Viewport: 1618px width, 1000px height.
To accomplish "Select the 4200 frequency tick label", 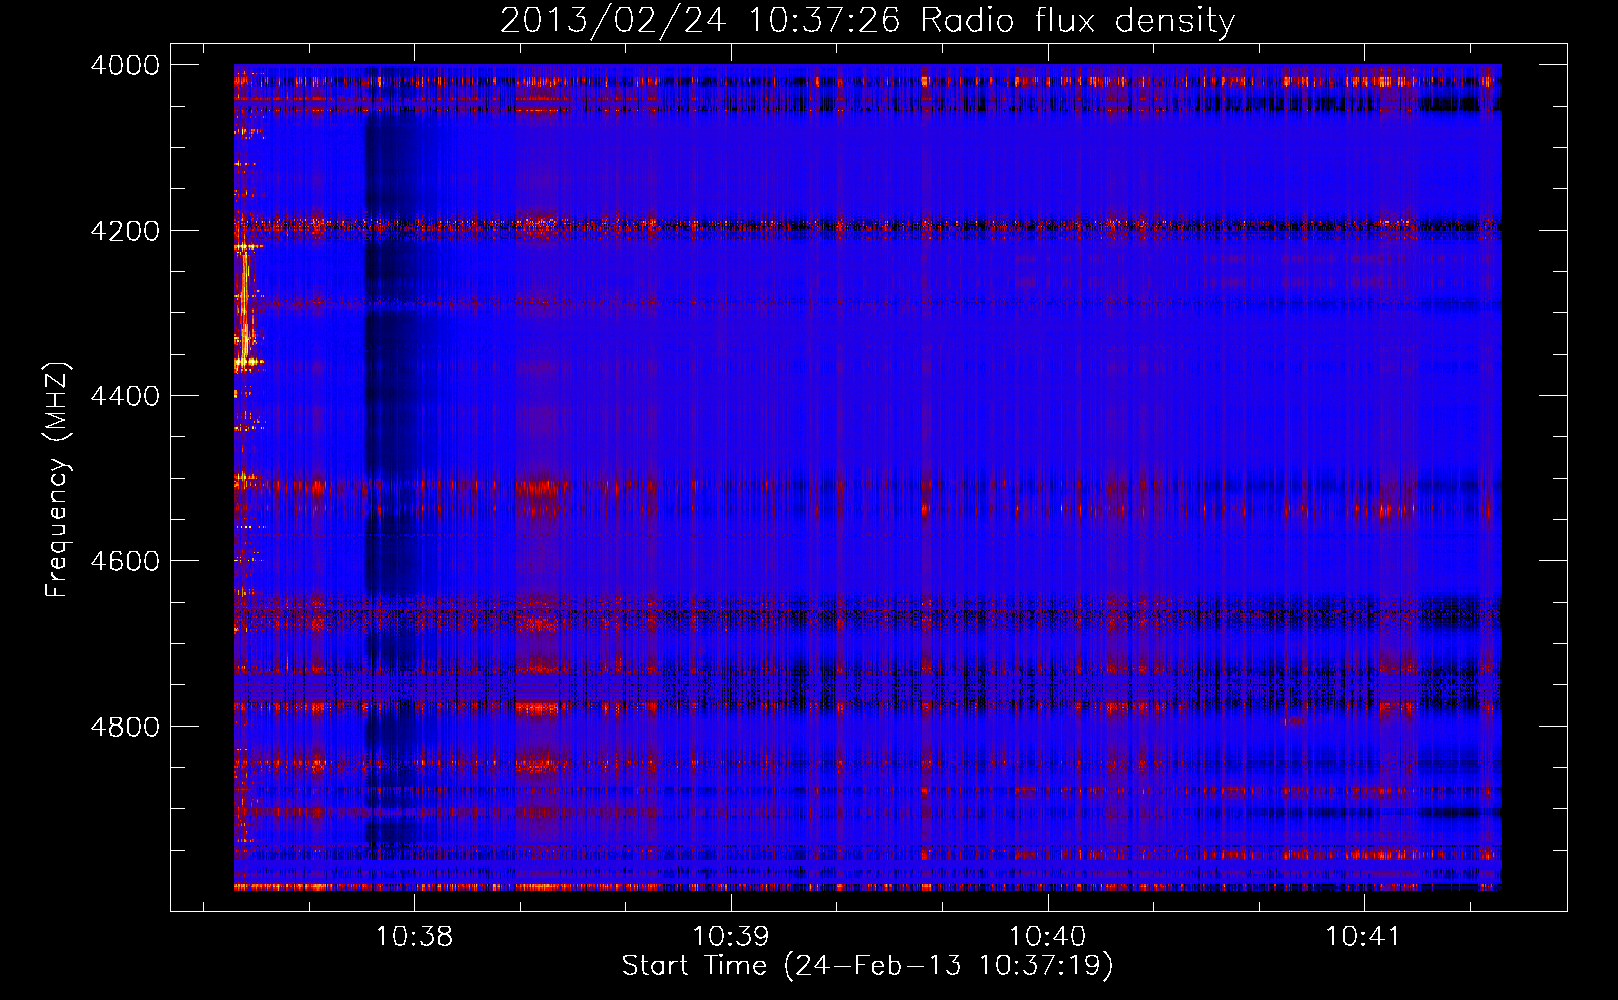I will (125, 231).
